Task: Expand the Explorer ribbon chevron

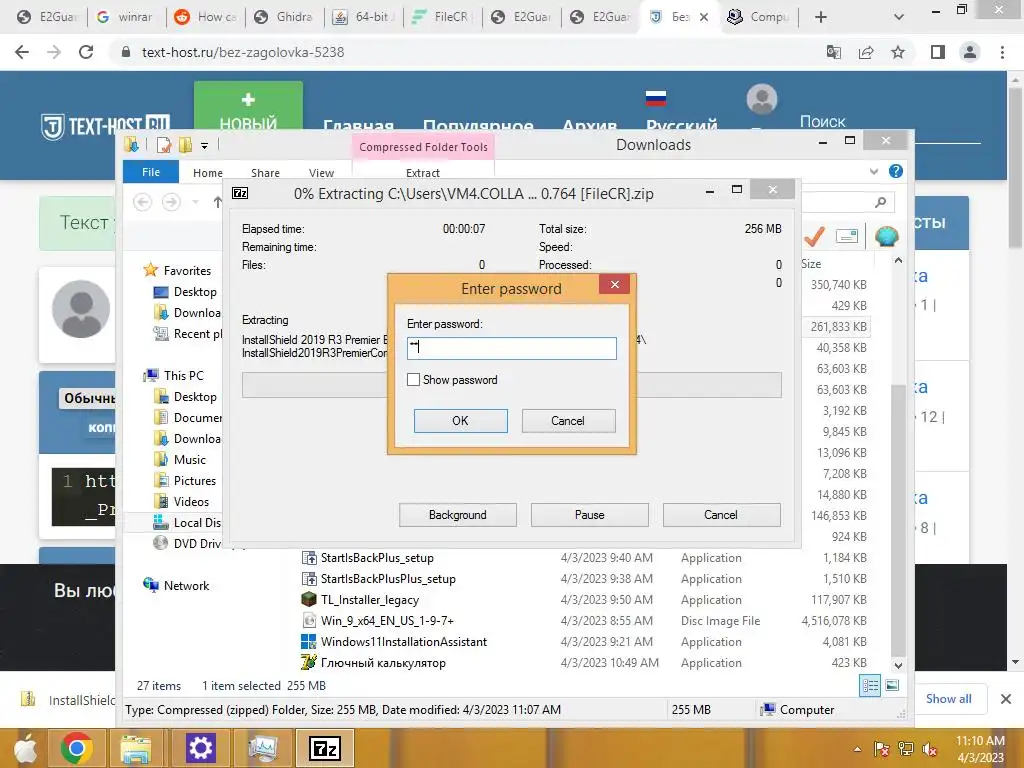Action: pos(874,172)
